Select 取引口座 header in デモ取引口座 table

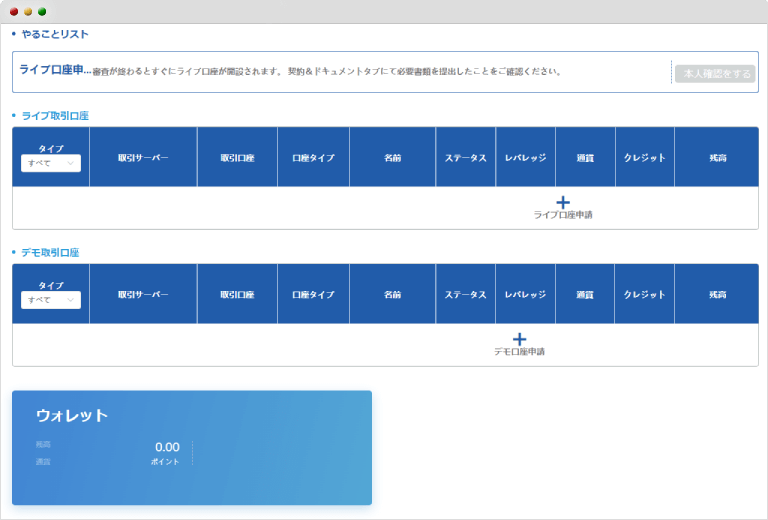[x=237, y=294]
